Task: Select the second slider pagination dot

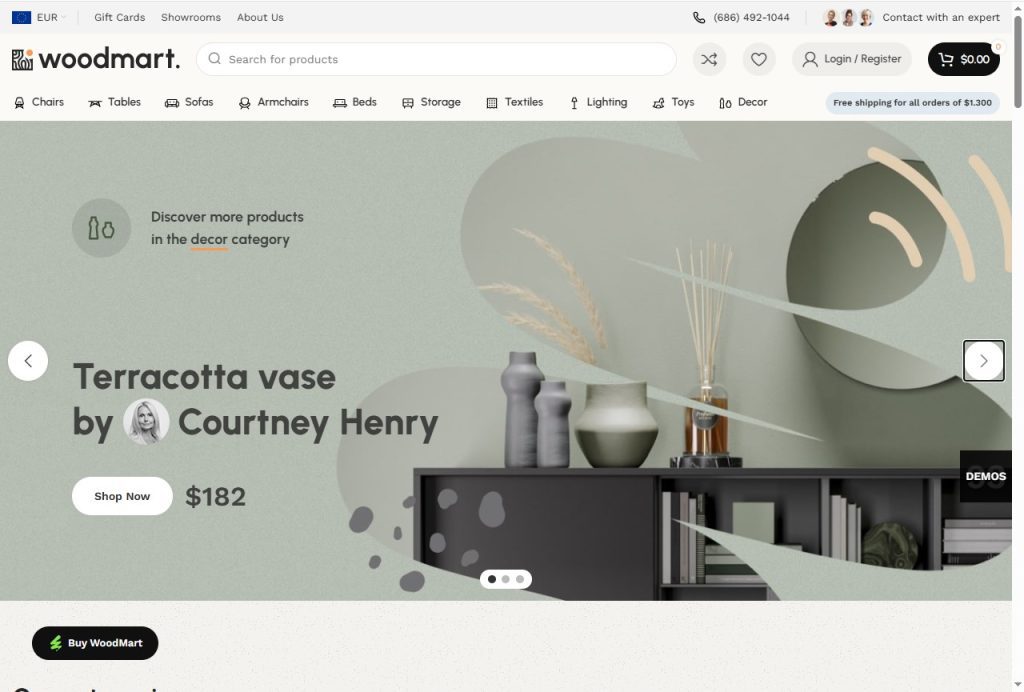Action: click(x=506, y=579)
